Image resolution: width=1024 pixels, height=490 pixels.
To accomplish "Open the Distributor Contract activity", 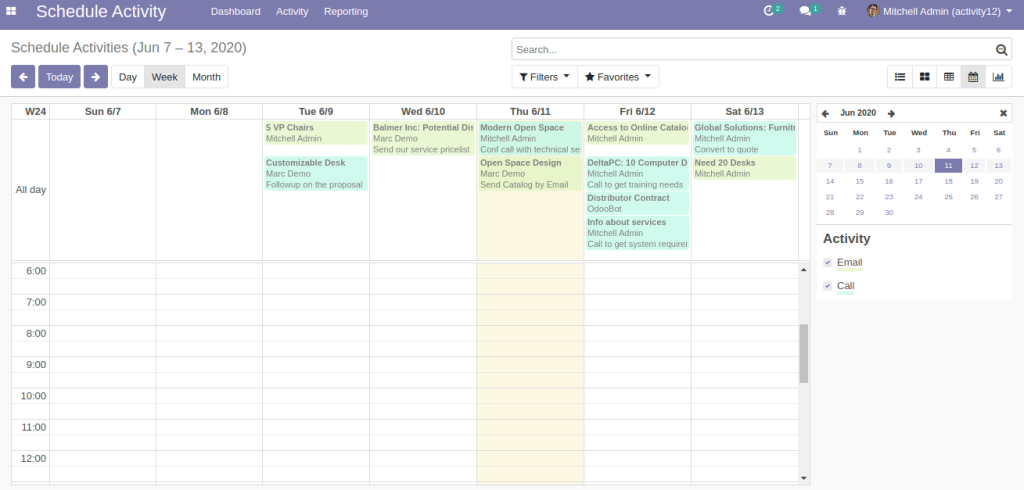I will 637,203.
